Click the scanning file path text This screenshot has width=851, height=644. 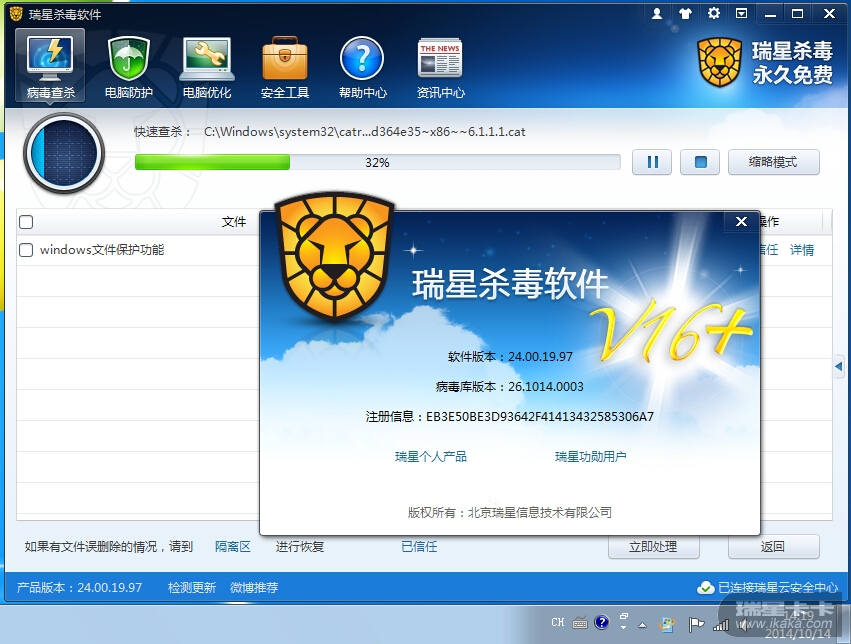click(365, 132)
